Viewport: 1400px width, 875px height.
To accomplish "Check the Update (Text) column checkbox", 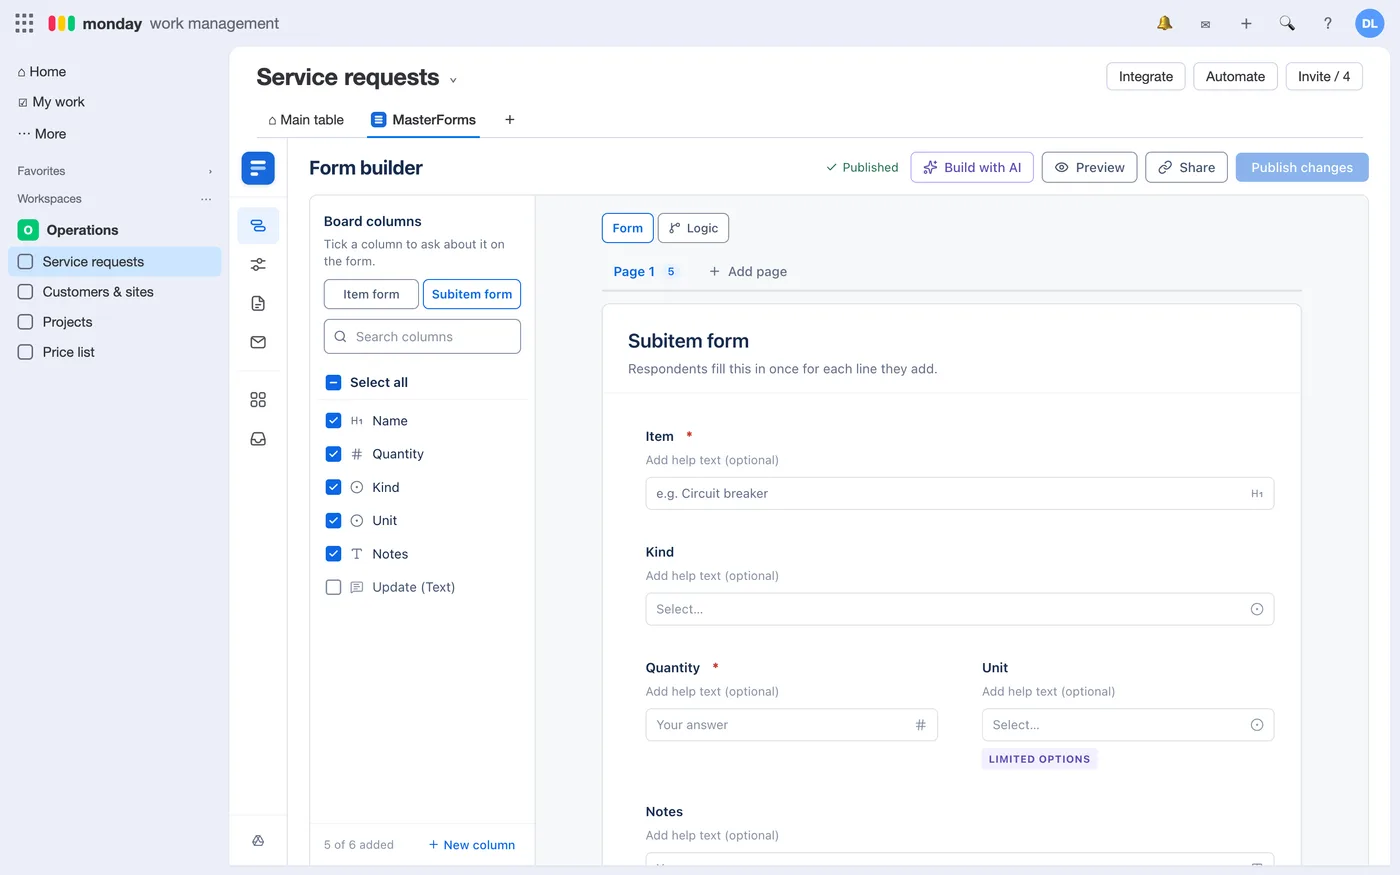I will point(334,587).
